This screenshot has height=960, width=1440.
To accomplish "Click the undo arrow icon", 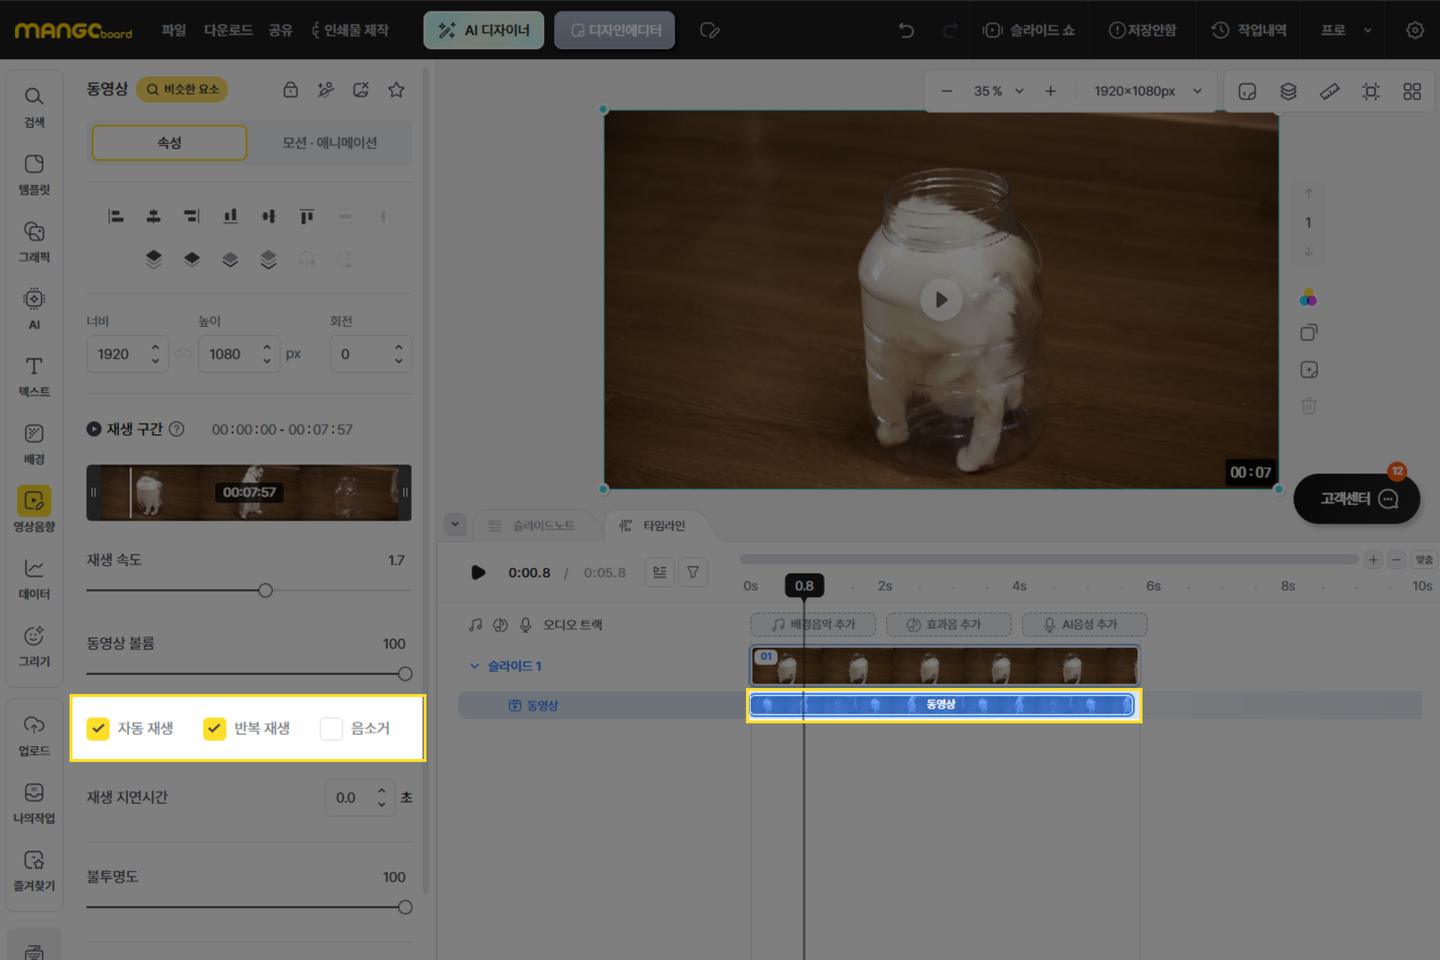I will (x=906, y=30).
